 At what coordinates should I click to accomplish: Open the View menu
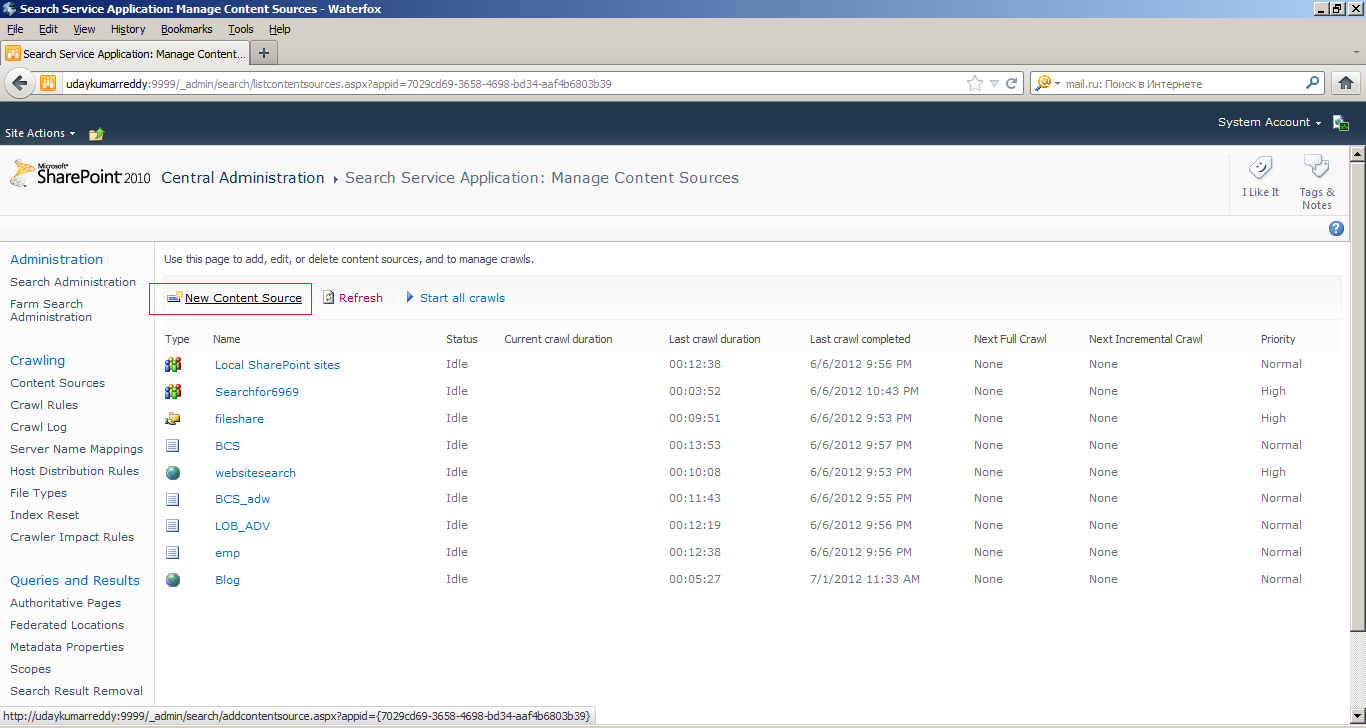tap(84, 29)
